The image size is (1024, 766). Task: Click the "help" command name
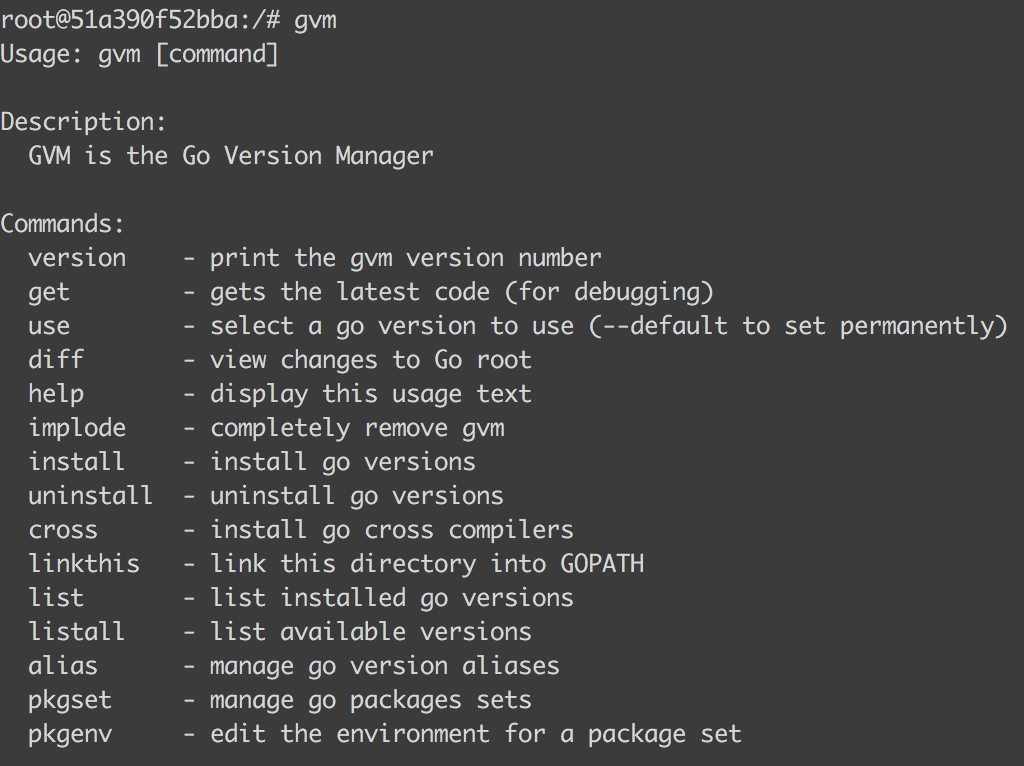56,394
